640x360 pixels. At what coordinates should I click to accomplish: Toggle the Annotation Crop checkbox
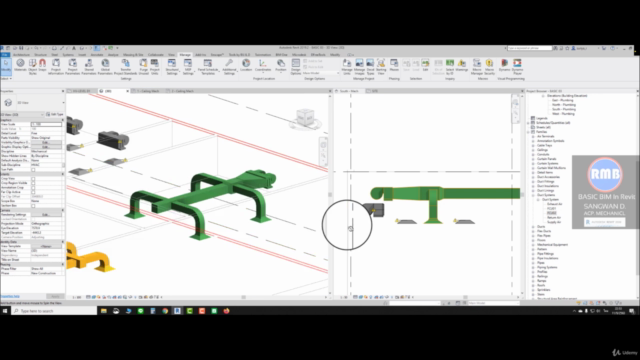coord(33,187)
